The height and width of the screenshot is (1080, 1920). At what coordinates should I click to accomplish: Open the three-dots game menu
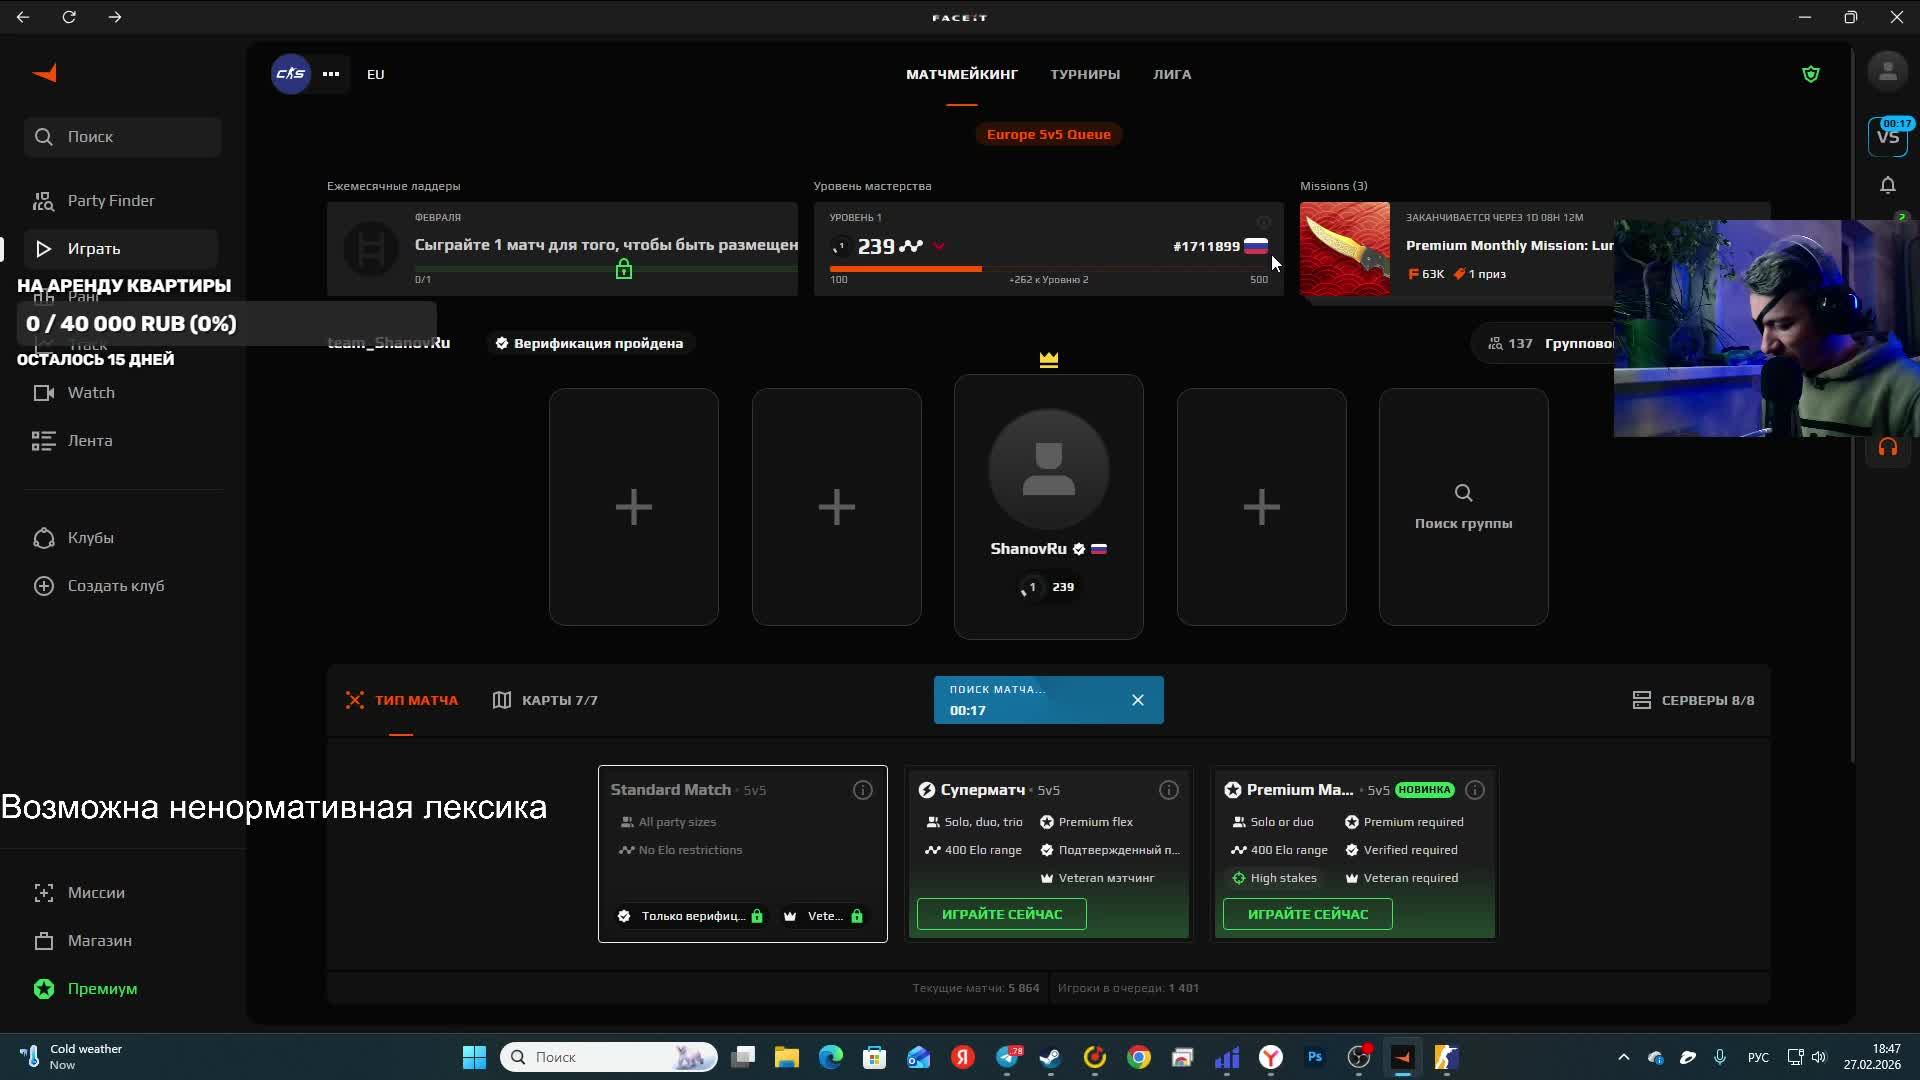coord(331,74)
